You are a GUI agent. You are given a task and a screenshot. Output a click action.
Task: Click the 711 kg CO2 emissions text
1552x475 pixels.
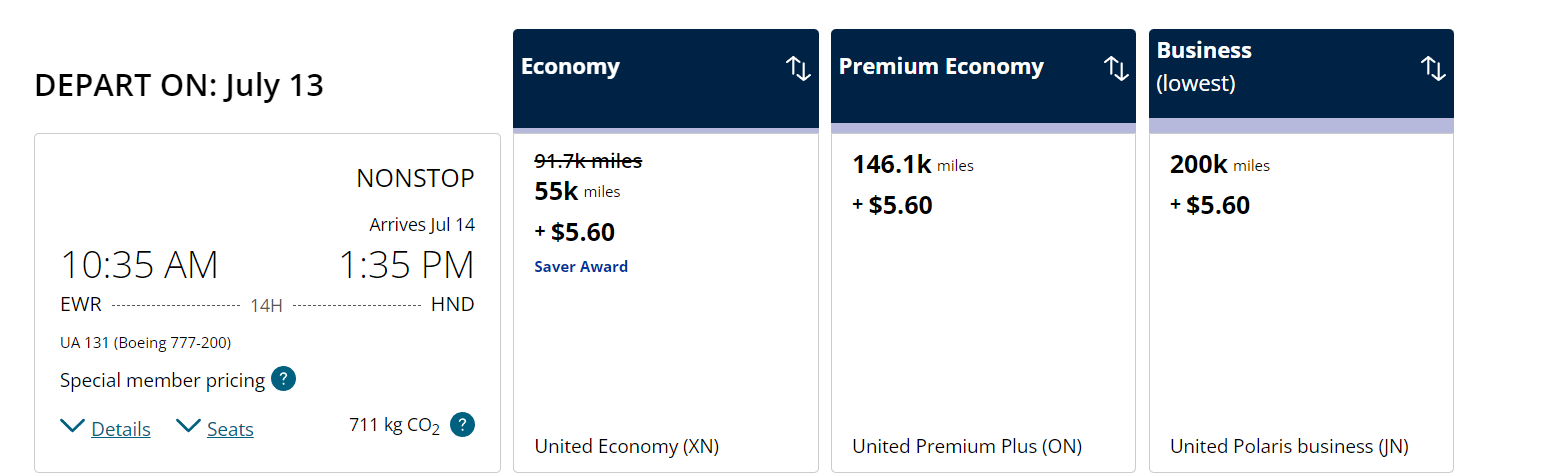(x=394, y=425)
